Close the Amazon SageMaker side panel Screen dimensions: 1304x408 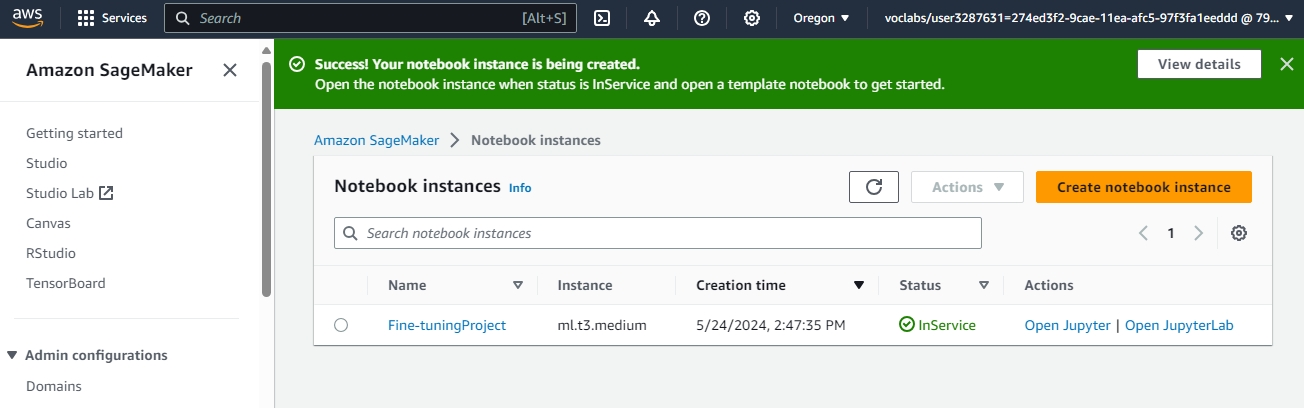(x=230, y=70)
